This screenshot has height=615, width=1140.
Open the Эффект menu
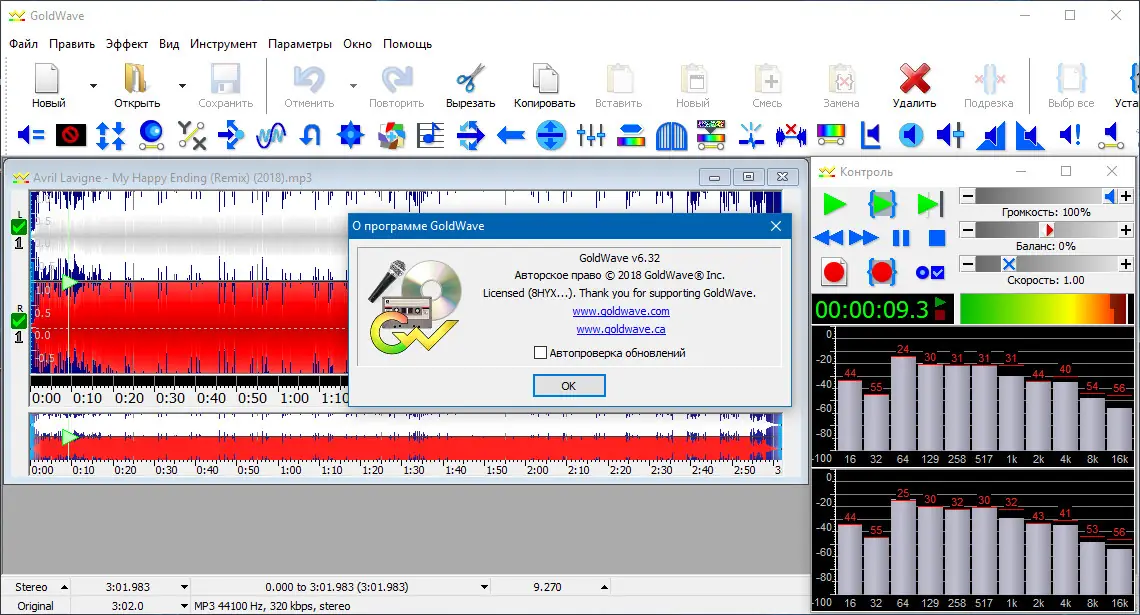click(x=126, y=44)
